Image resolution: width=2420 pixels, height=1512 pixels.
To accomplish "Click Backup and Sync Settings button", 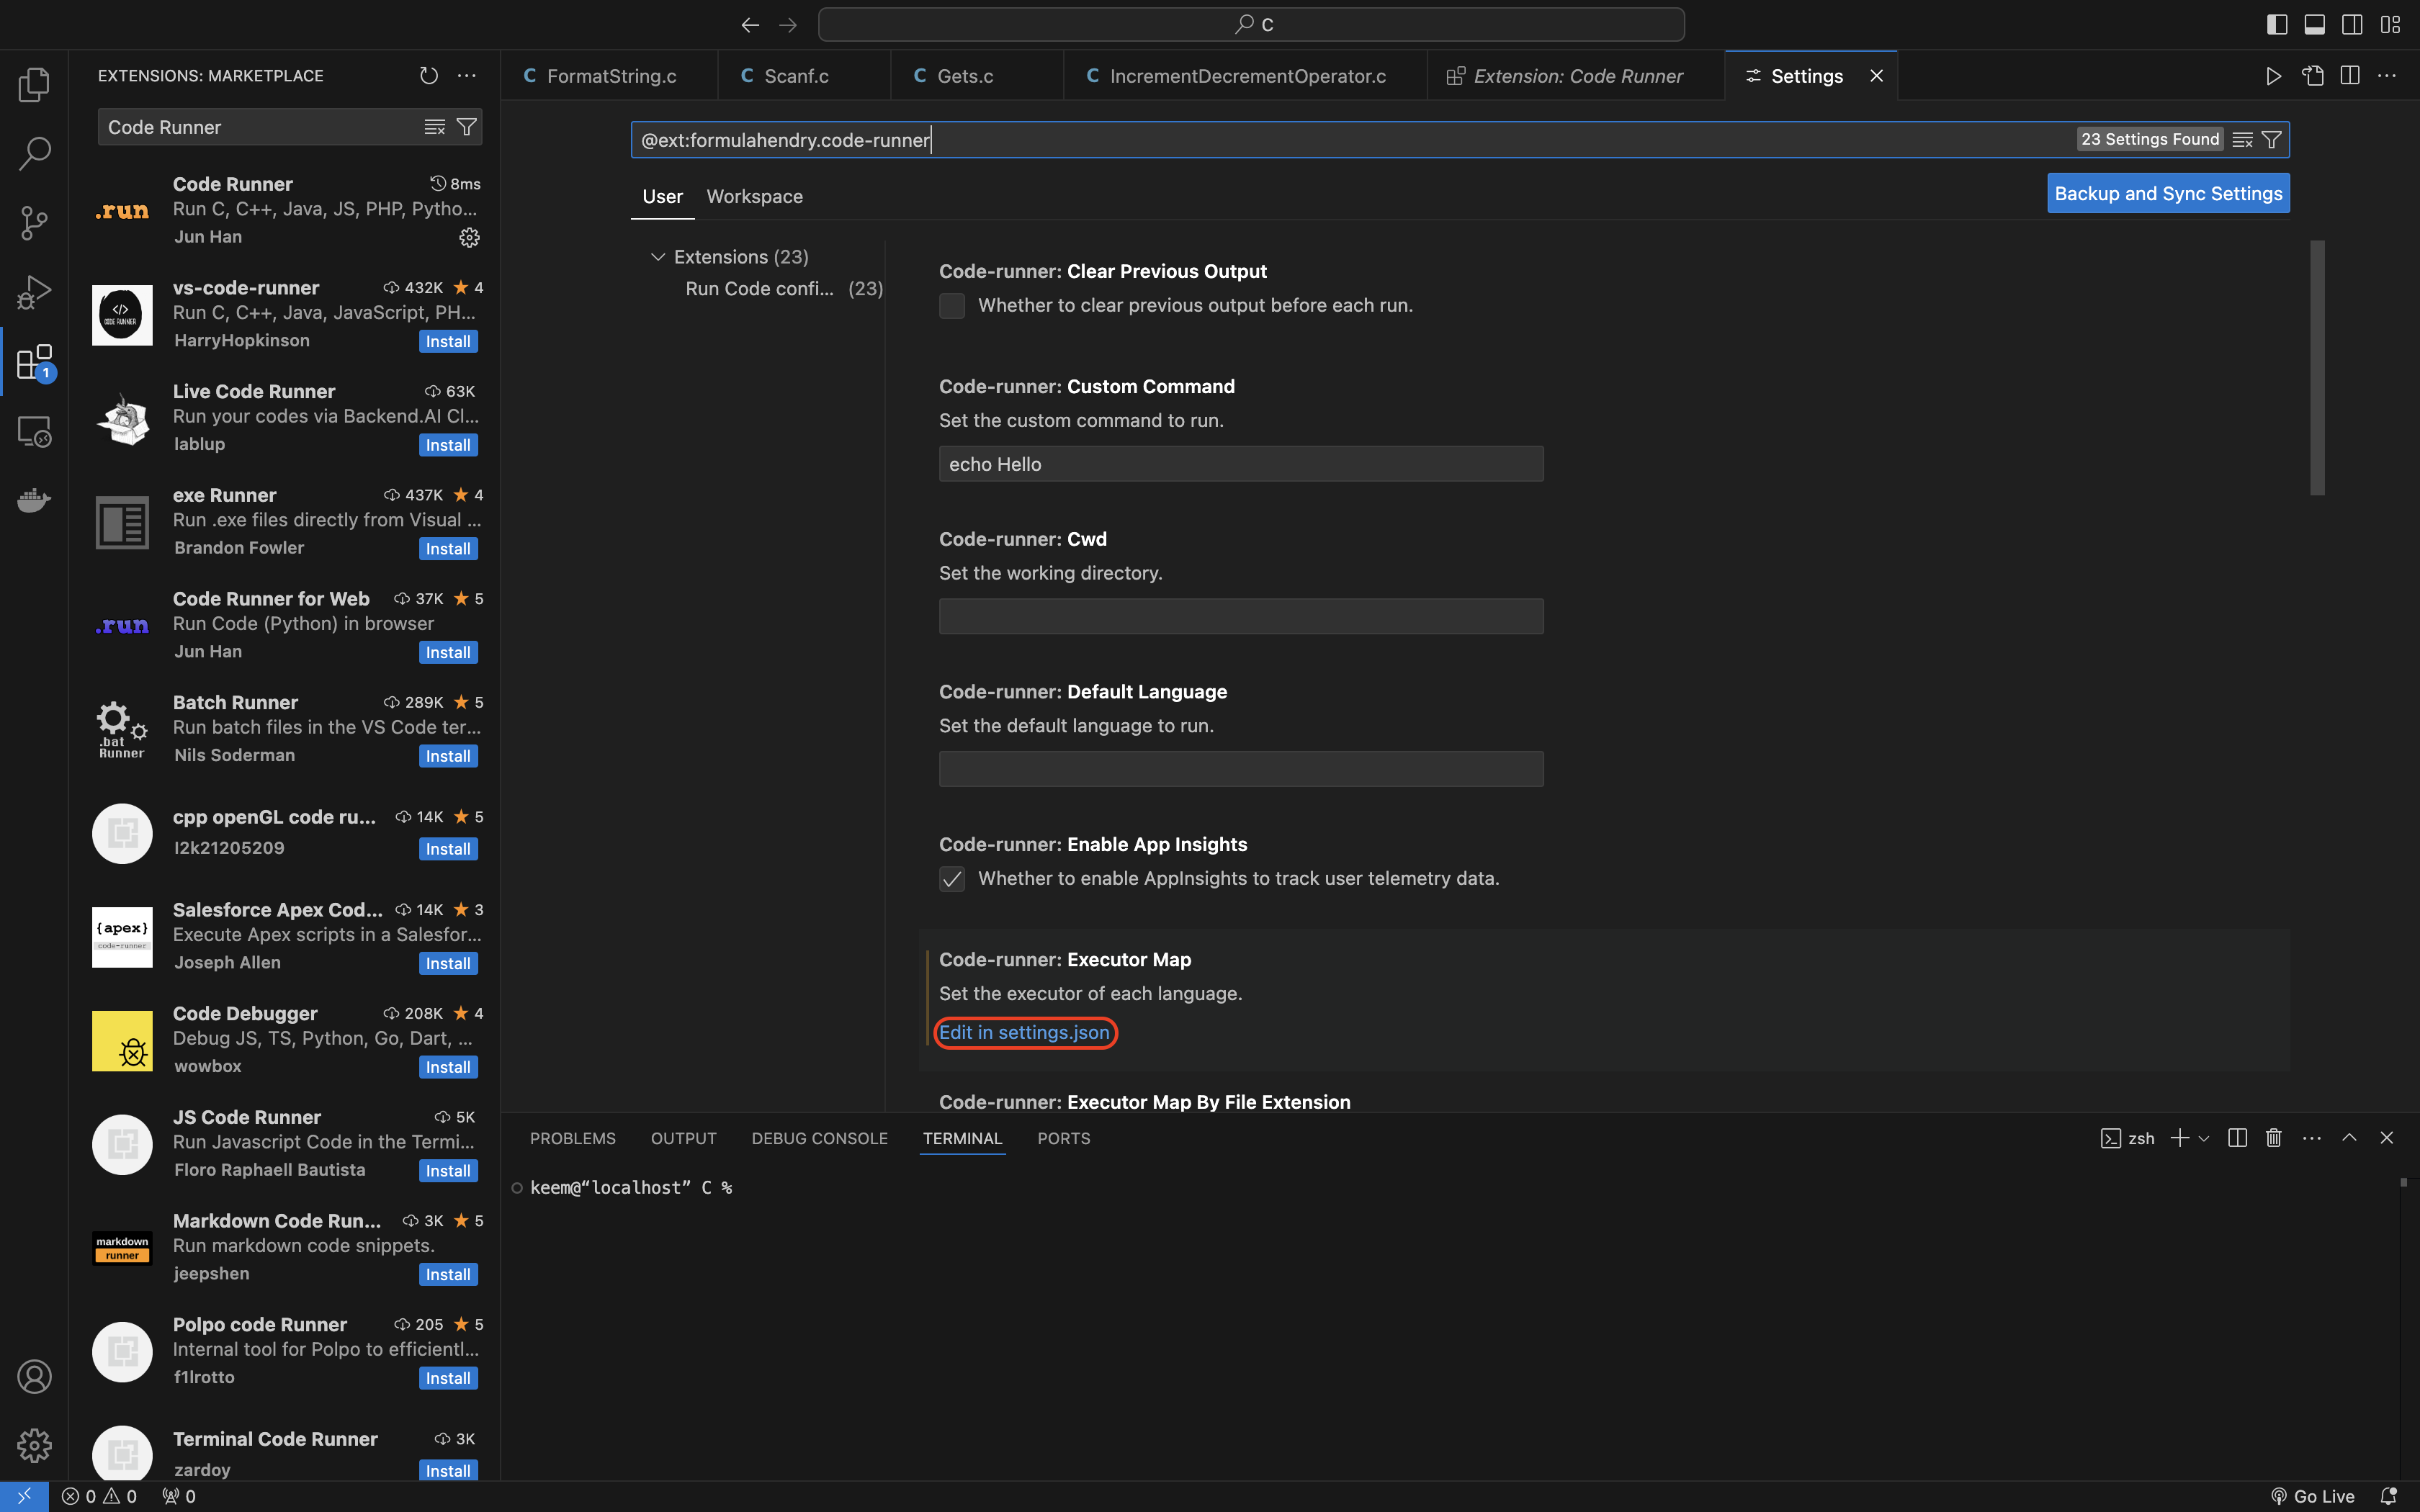I will [x=2168, y=194].
